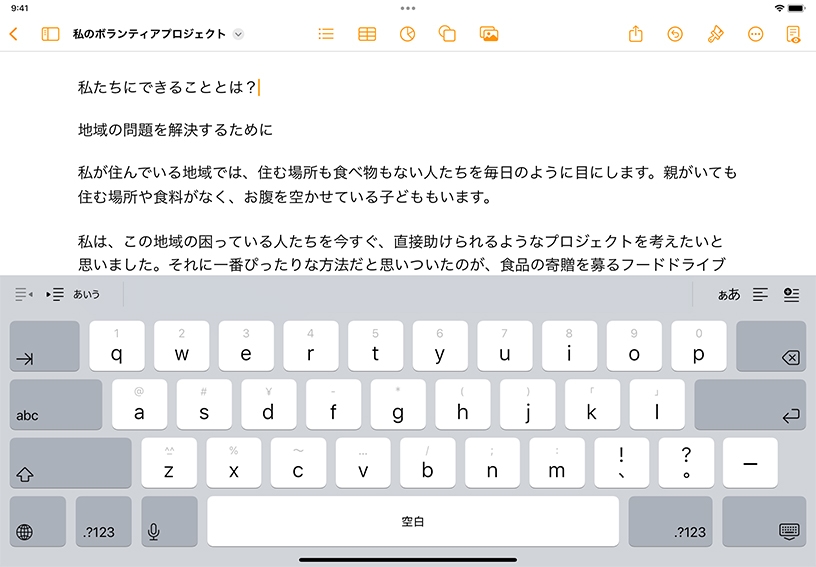Screen dimensions: 816x567
Task: Expand the 私のボランティアプロジェクト title dropdown
Action: [238, 34]
